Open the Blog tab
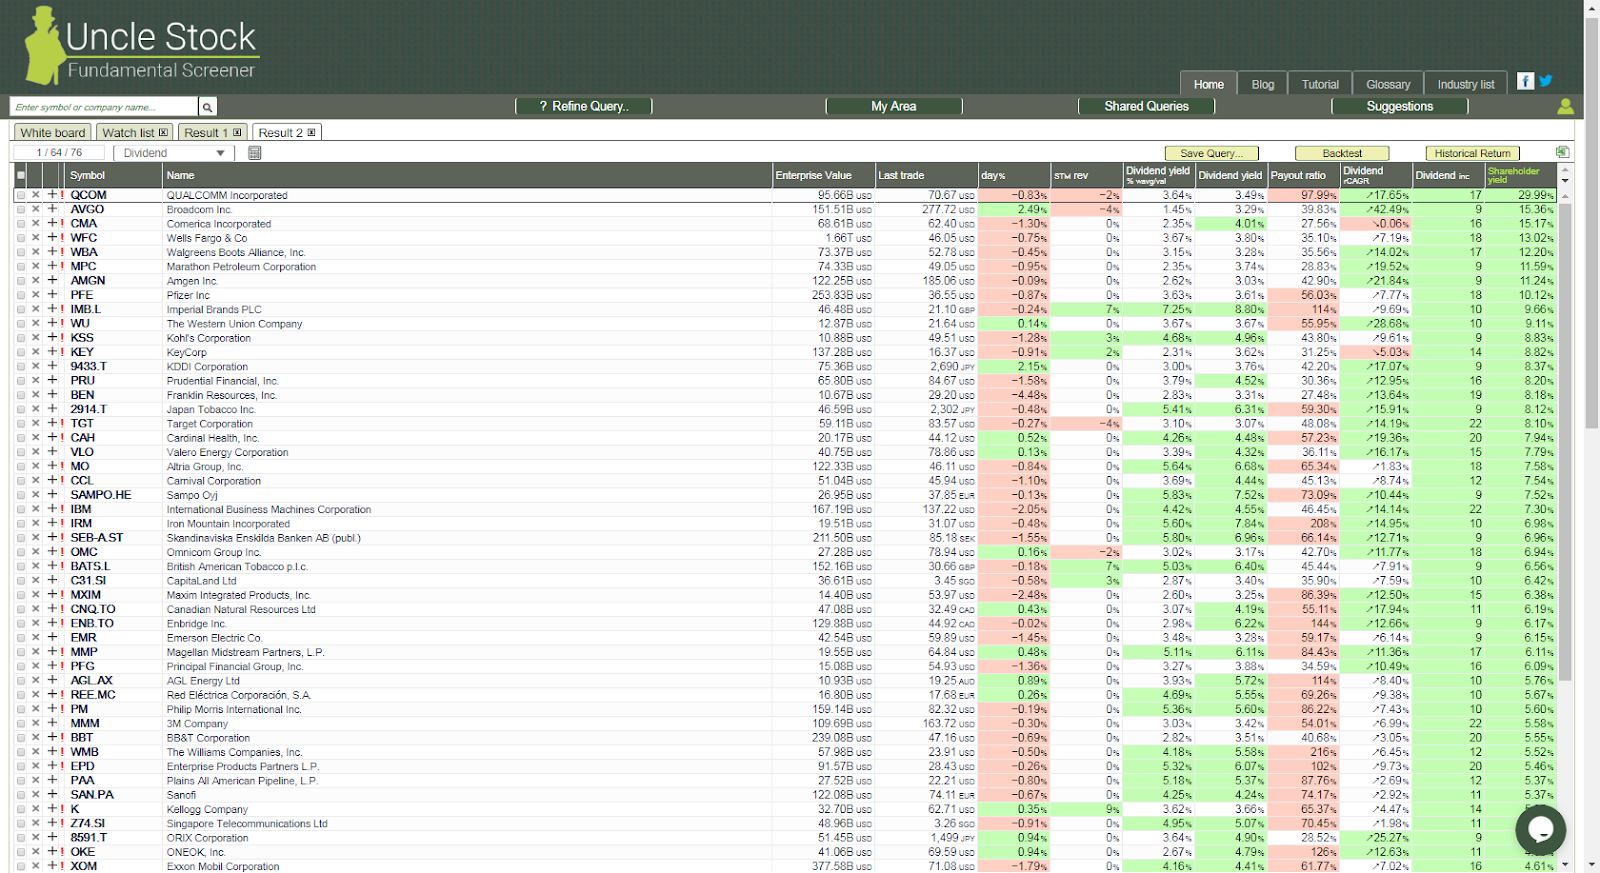This screenshot has width=1600, height=873. click(1263, 84)
